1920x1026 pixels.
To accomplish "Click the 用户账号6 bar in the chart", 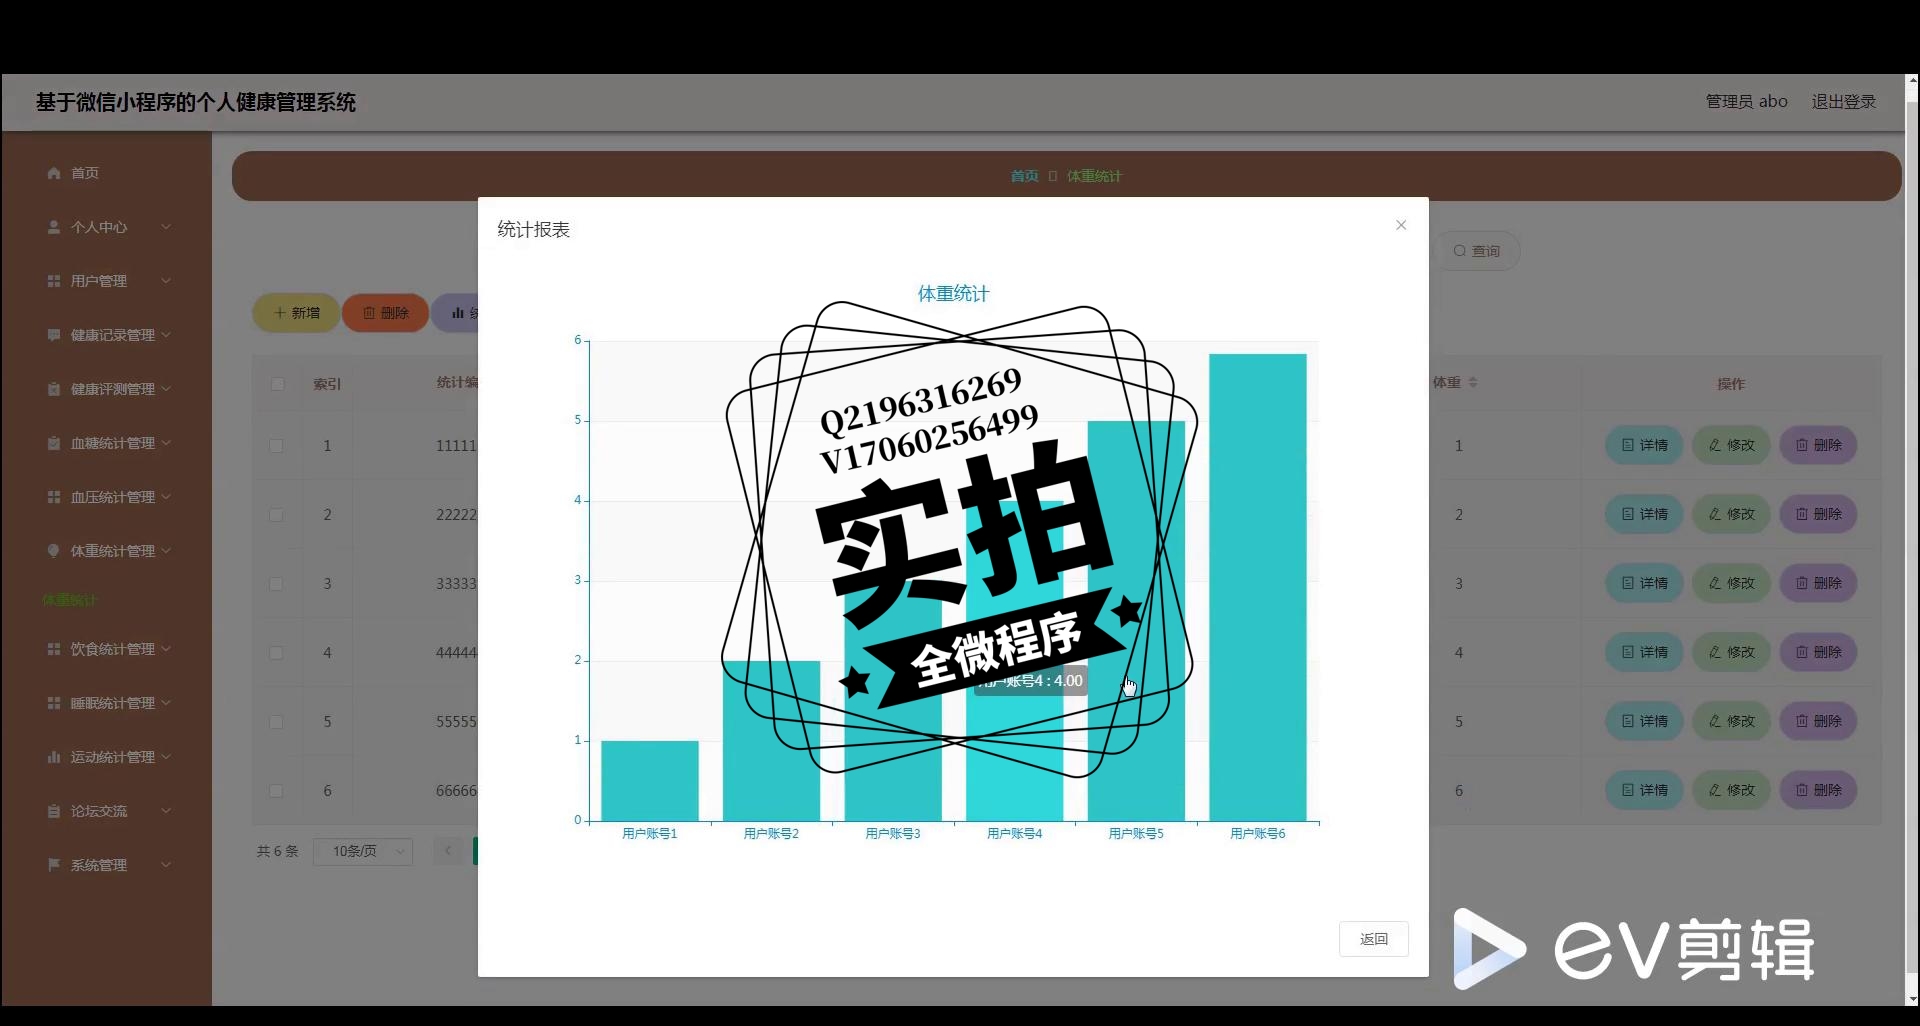I will [x=1258, y=587].
